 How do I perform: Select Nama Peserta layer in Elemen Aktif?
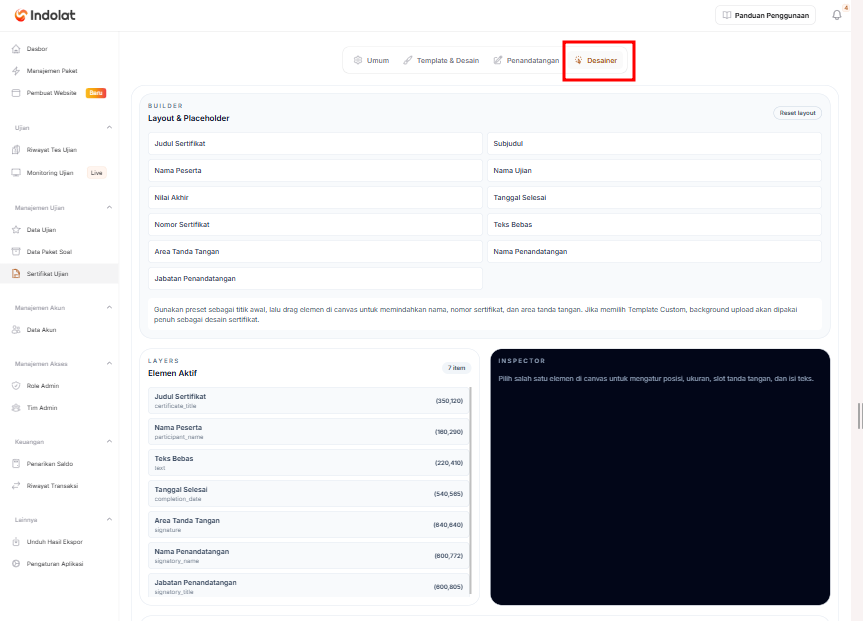pos(308,432)
